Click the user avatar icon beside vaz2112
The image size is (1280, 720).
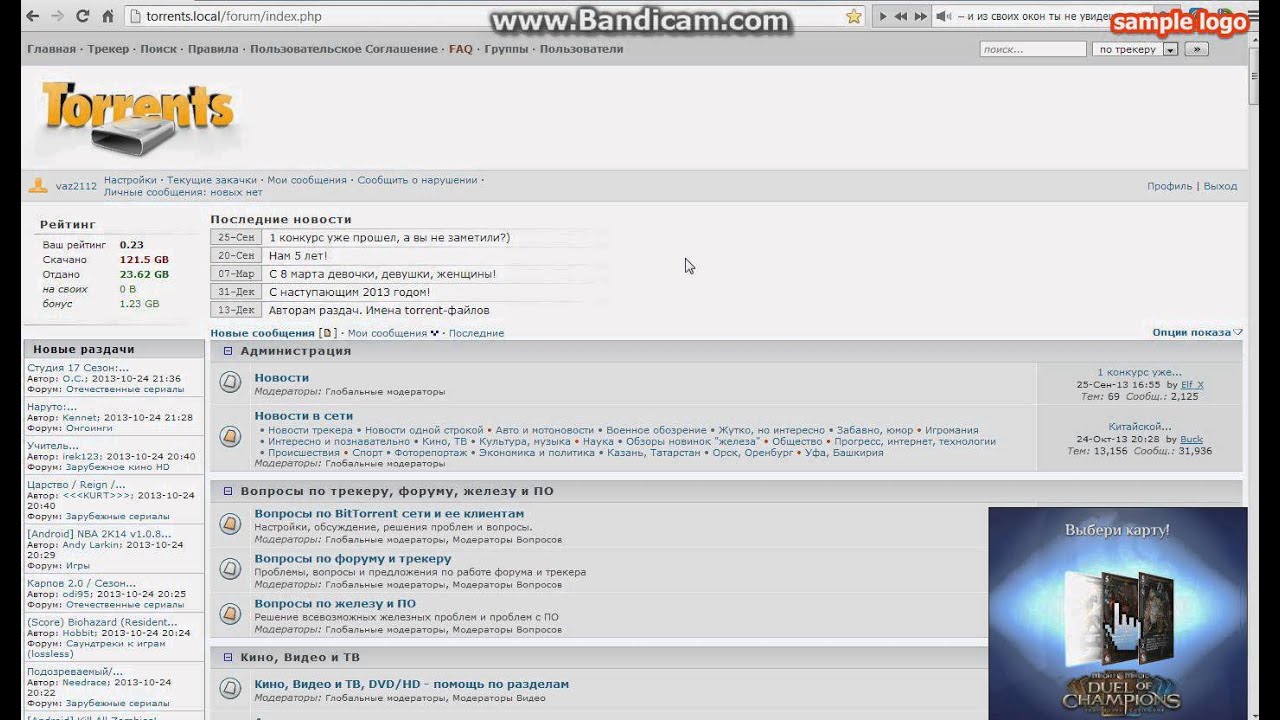point(38,185)
